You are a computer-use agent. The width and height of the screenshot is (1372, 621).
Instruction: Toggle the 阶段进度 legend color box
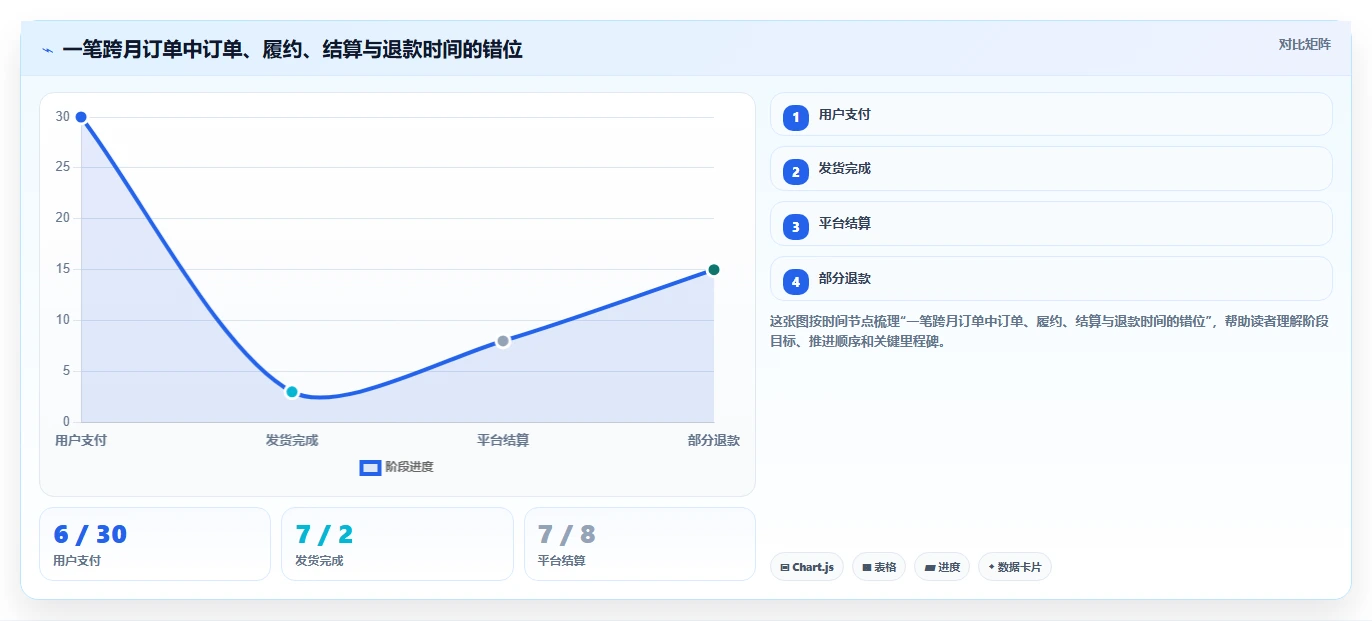tap(370, 467)
